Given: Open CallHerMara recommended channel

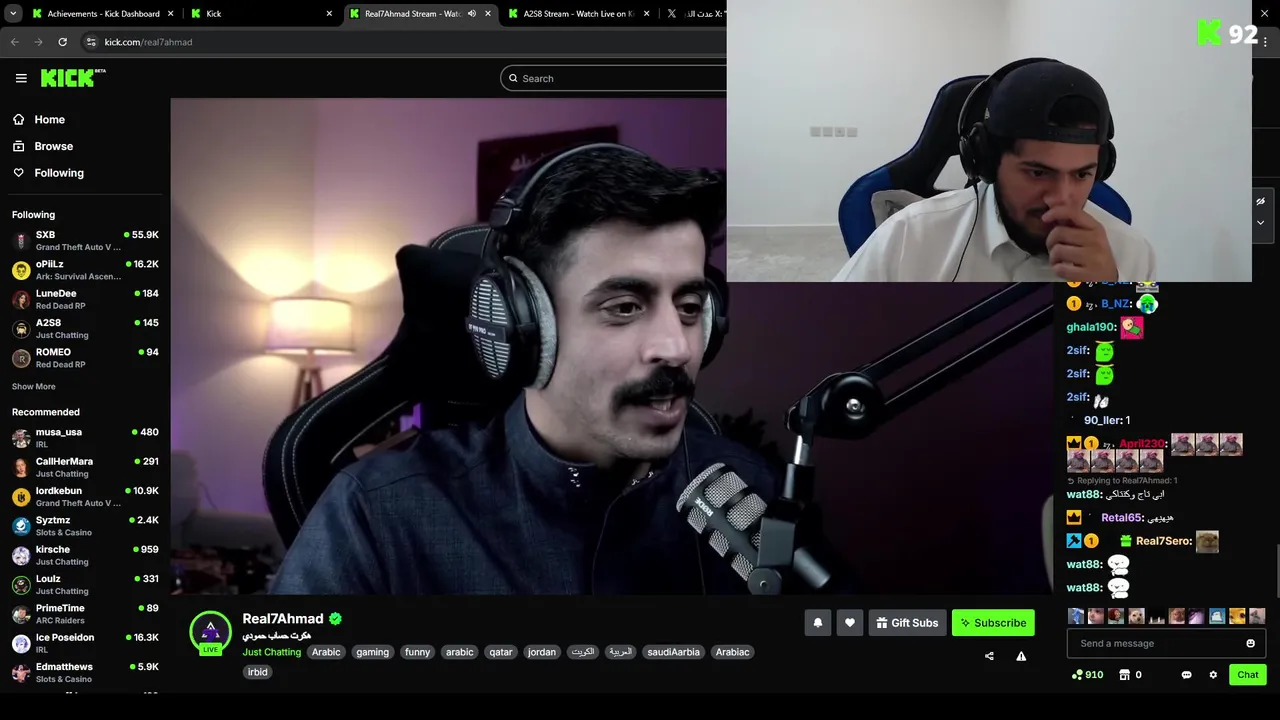Looking at the screenshot, I should [x=85, y=467].
